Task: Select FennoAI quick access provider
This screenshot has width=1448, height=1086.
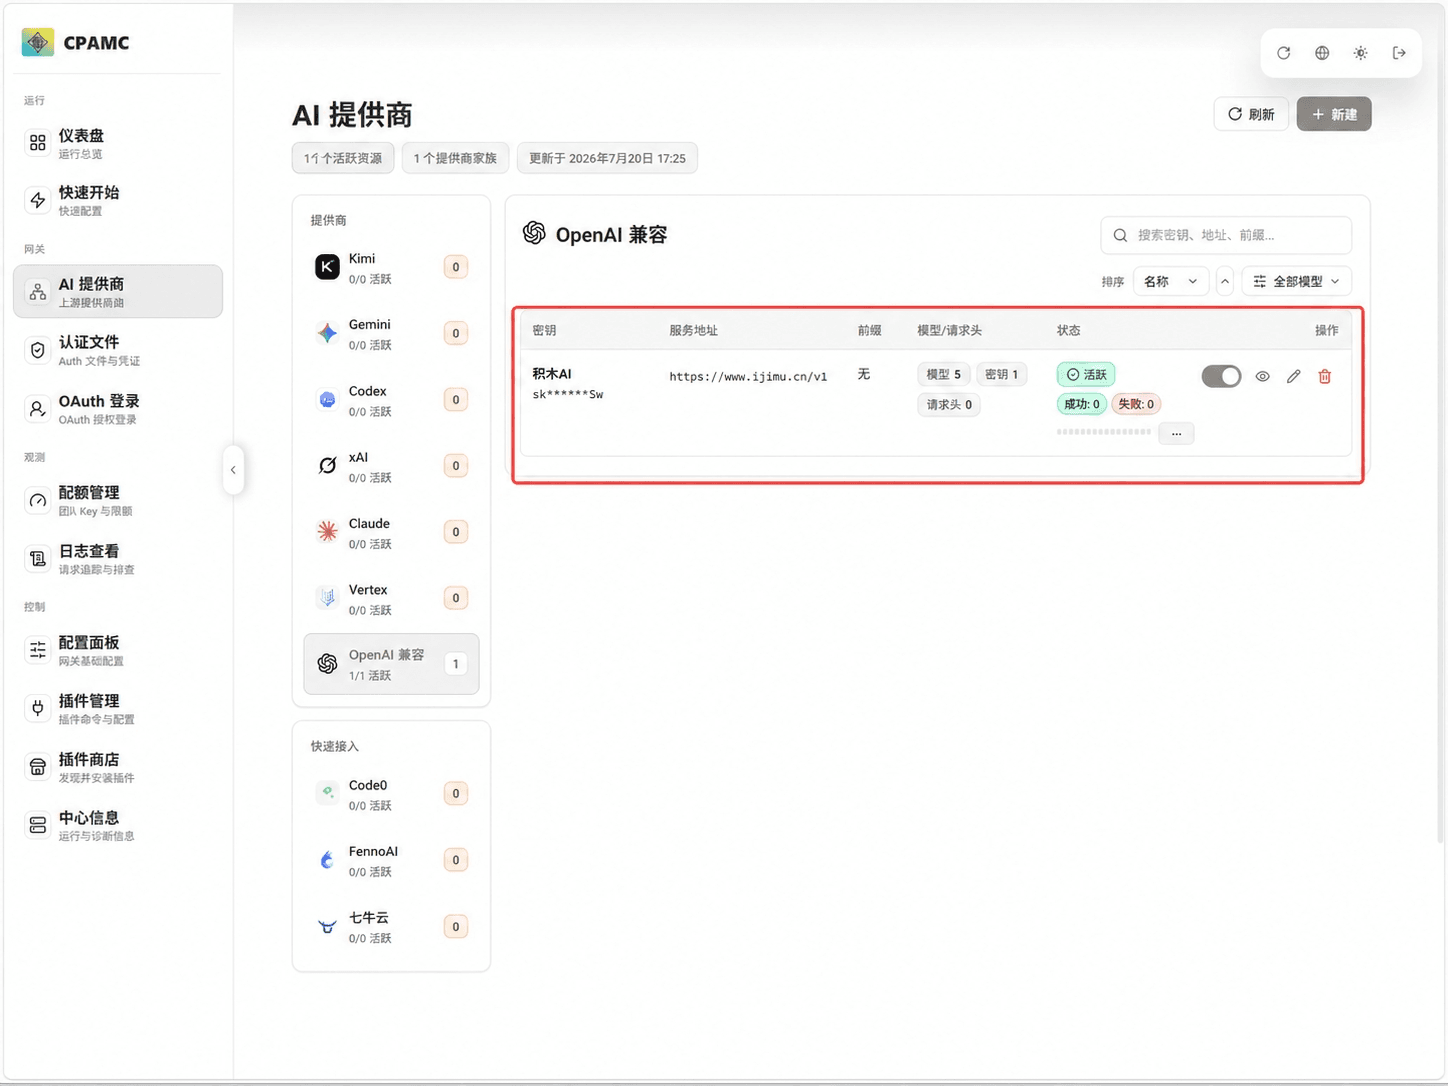Action: [x=391, y=860]
